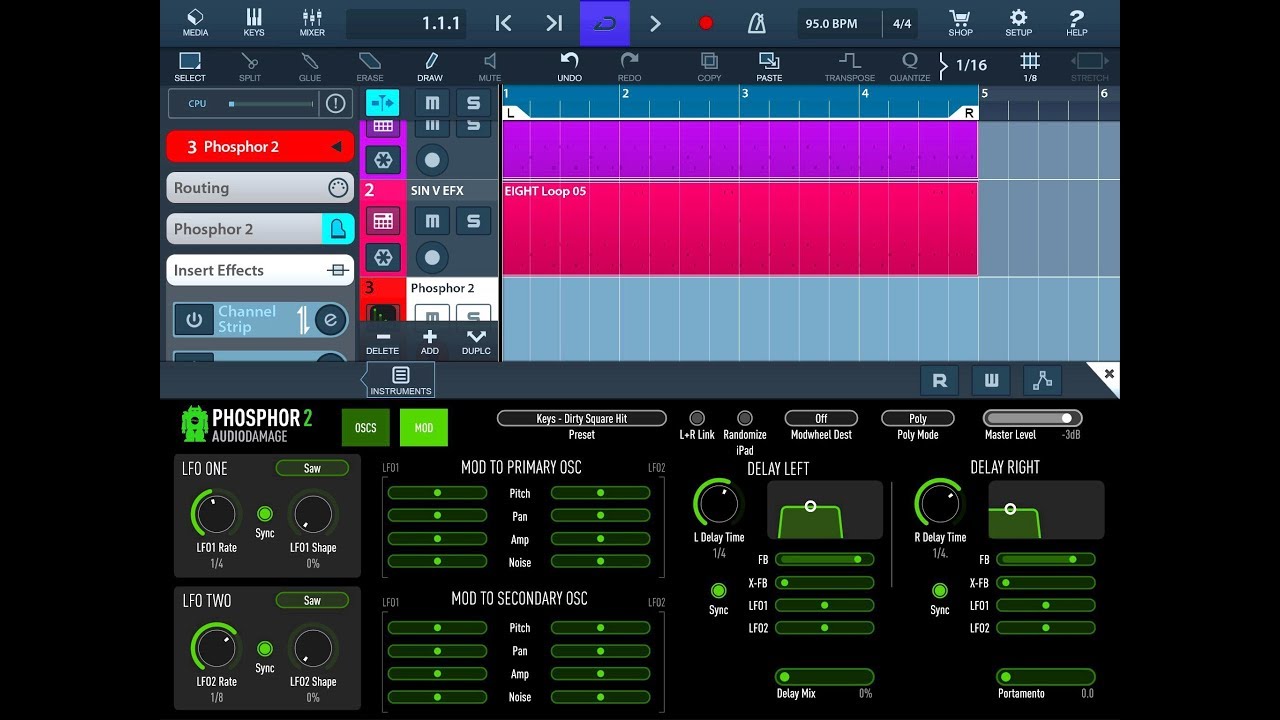
Task: Choose the Glue tool
Action: (x=310, y=67)
